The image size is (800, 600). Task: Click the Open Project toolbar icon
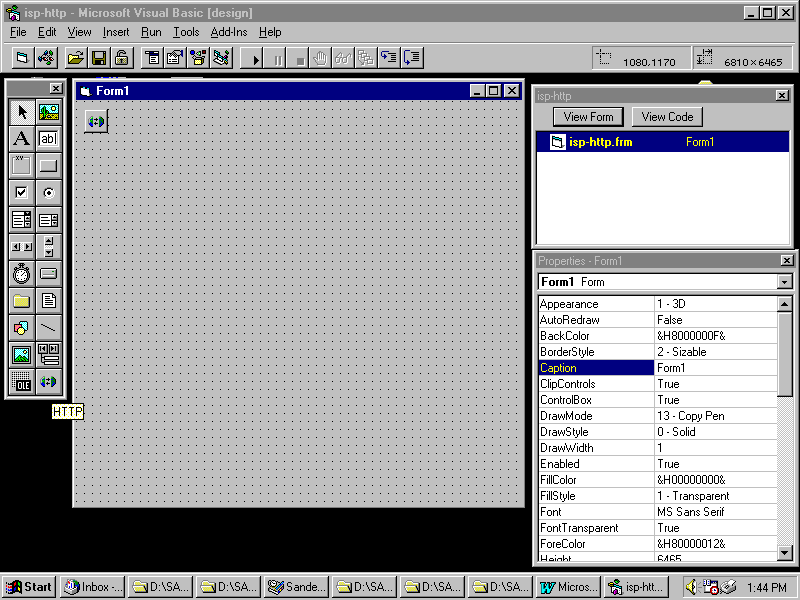point(75,59)
